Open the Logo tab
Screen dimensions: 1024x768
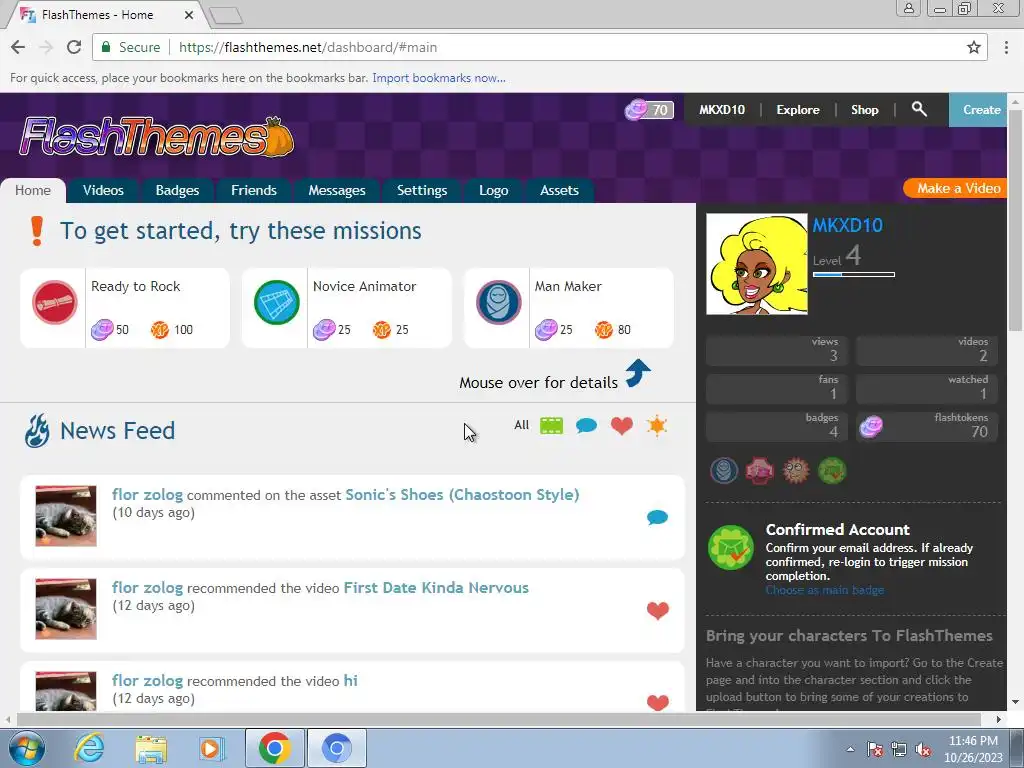coord(493,190)
